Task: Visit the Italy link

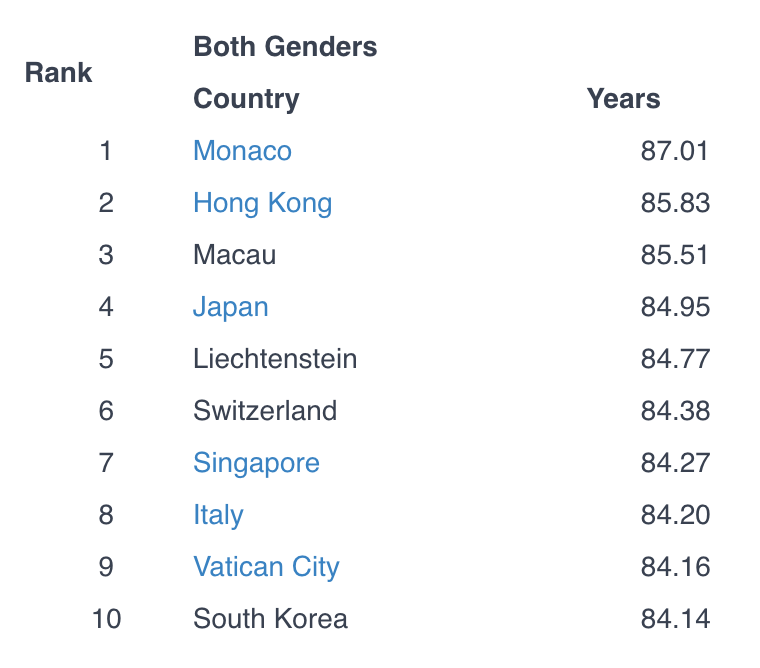Action: [x=218, y=515]
